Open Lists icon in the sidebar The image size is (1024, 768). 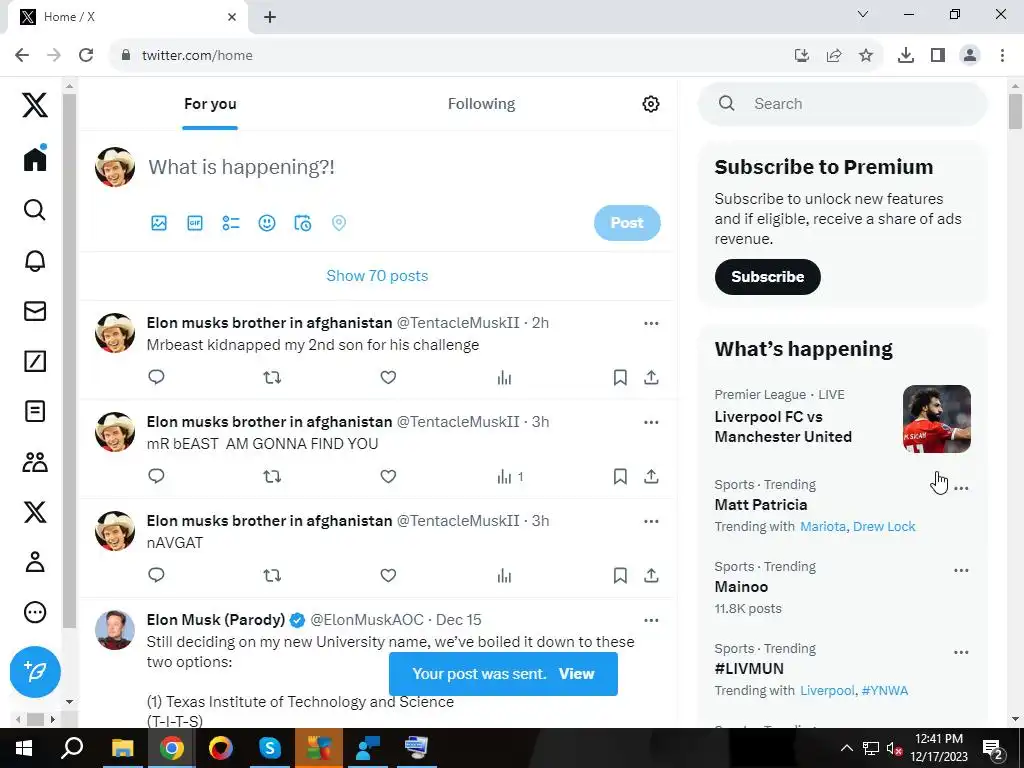[x=35, y=411]
